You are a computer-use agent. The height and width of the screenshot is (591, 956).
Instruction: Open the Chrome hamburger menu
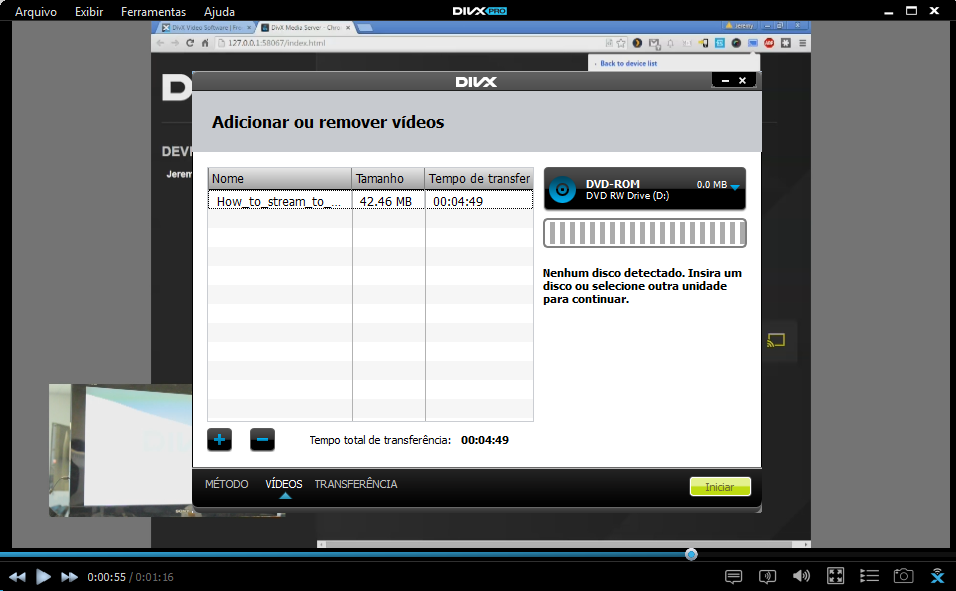802,43
